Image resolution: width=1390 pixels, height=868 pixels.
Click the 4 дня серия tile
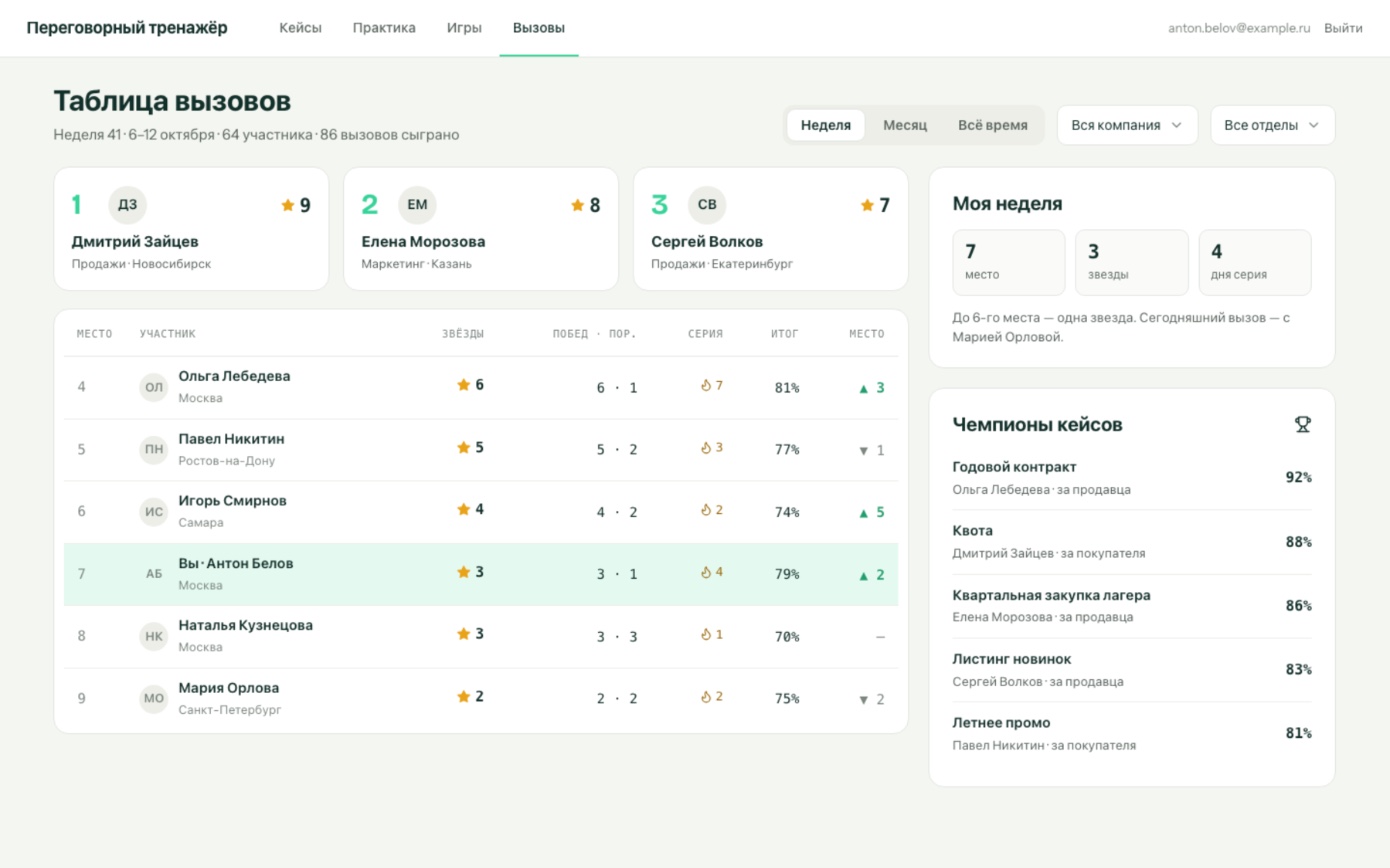[1255, 263]
